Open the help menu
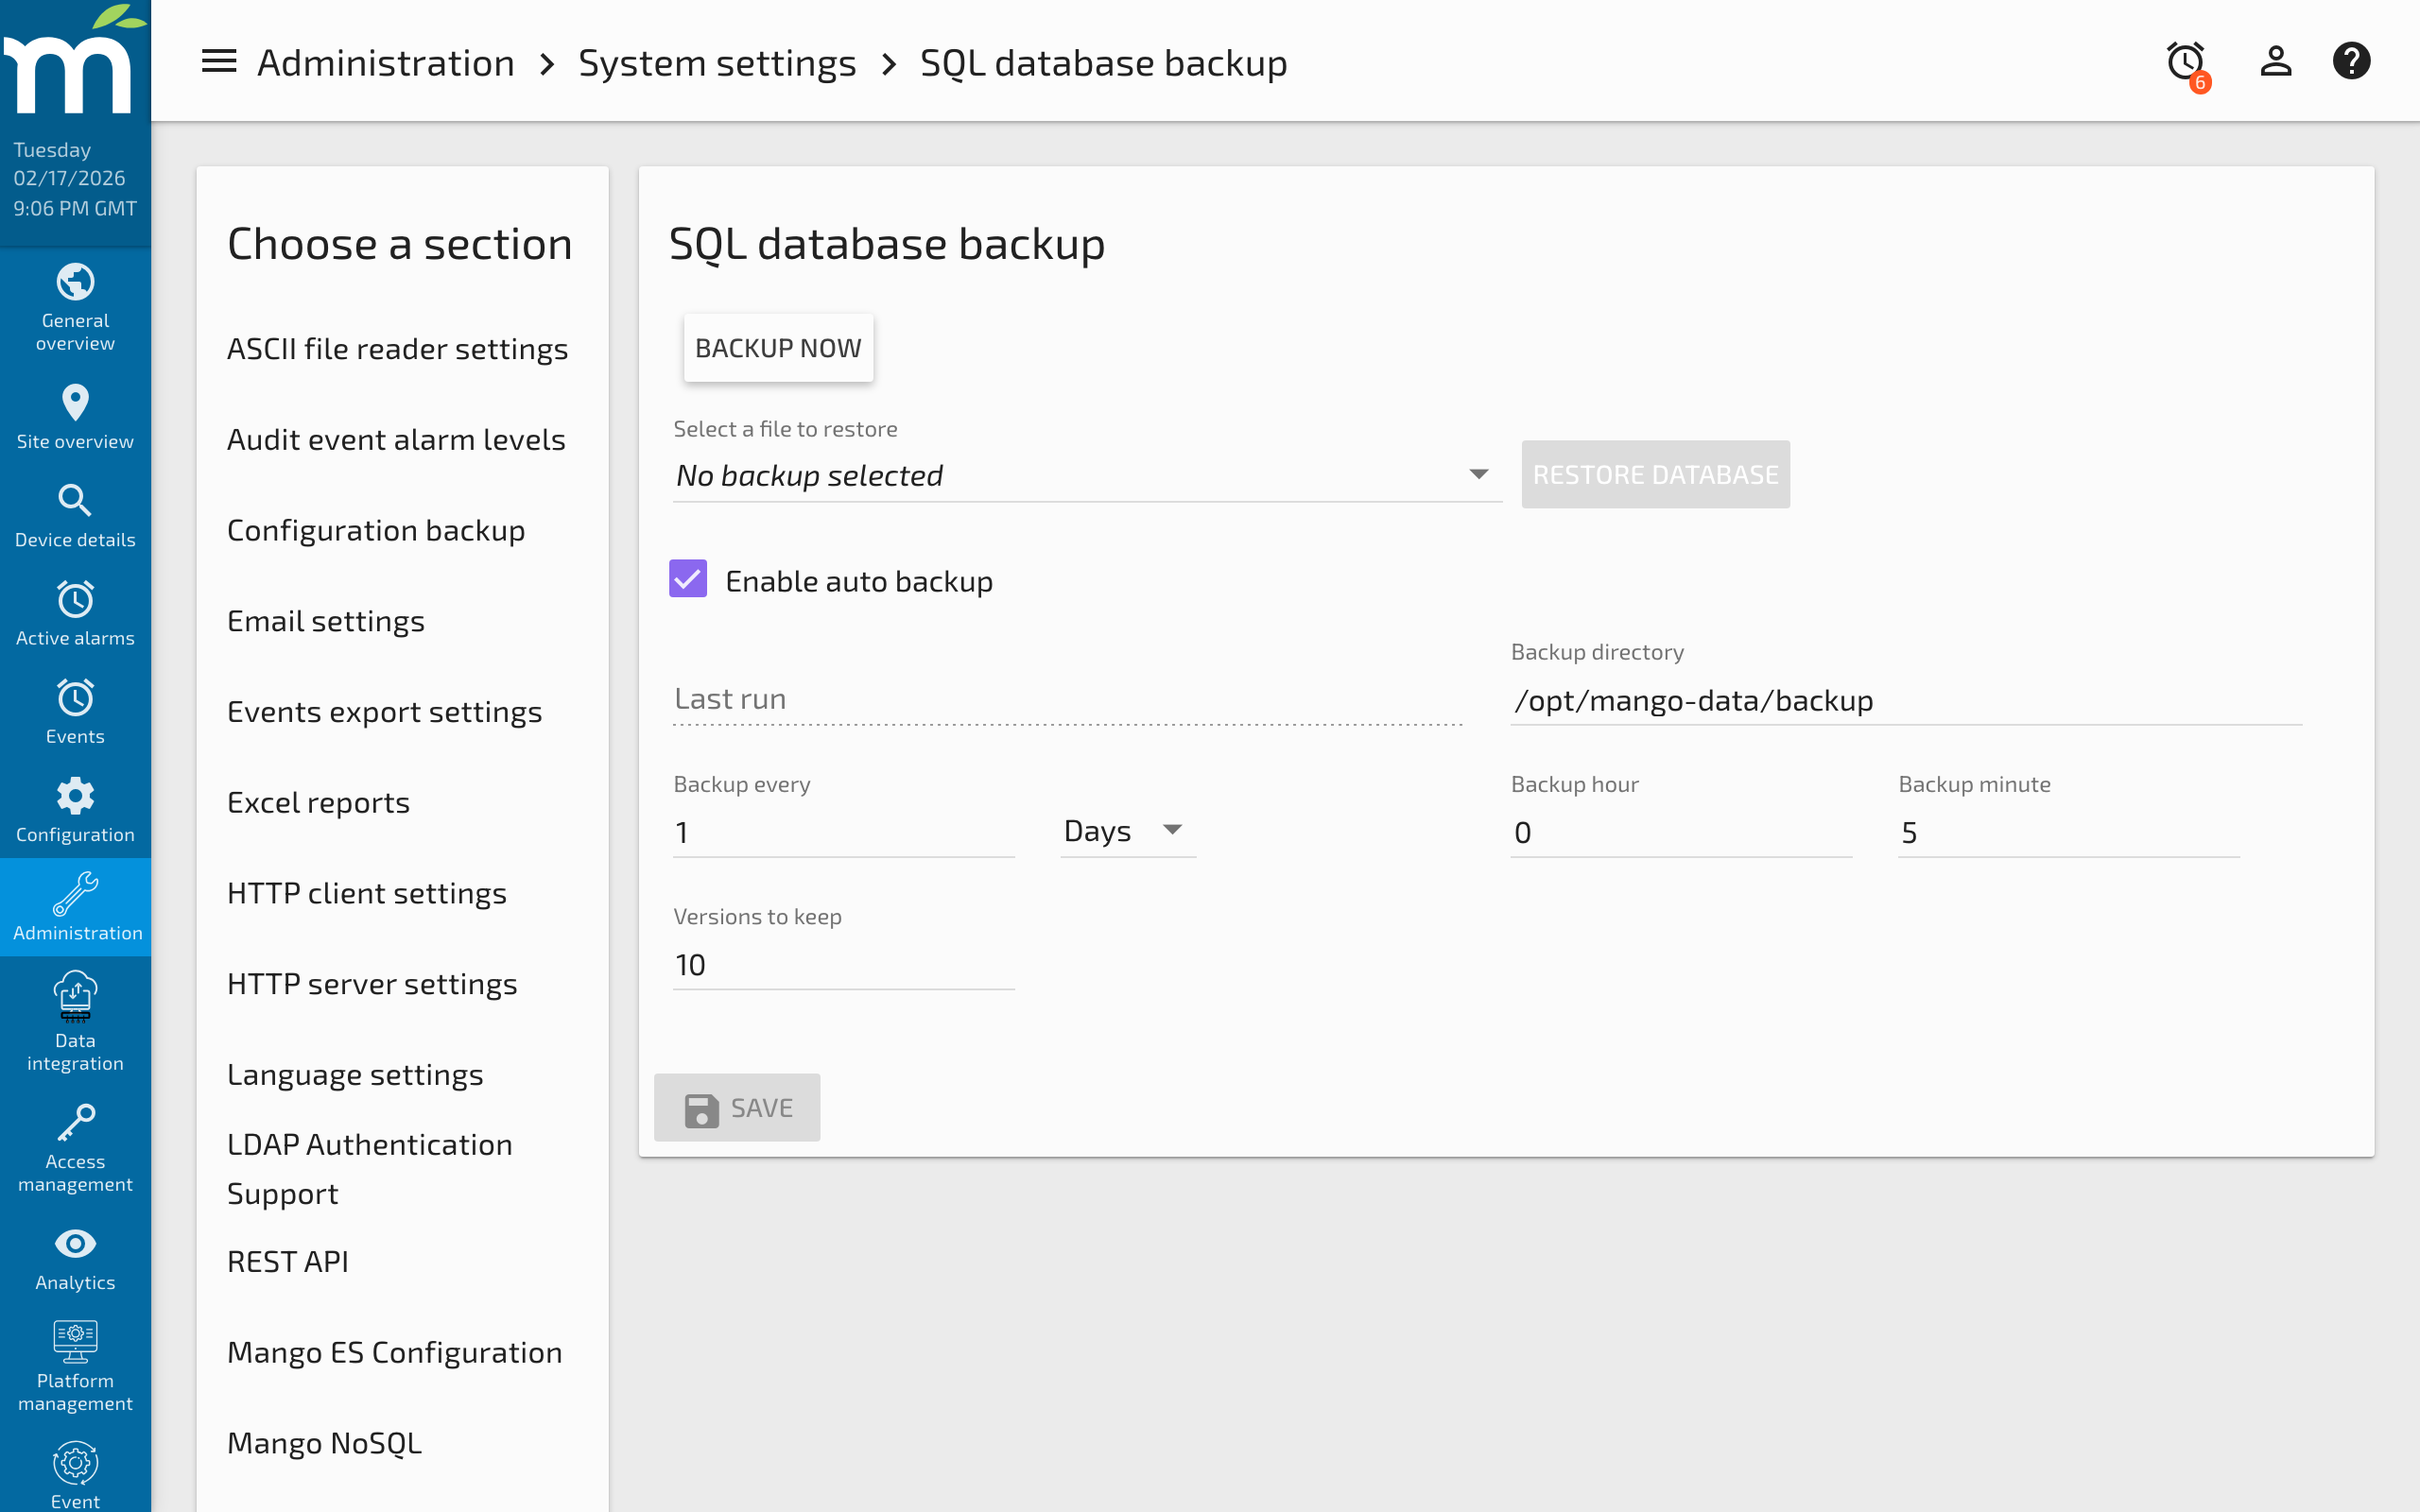 2352,60
